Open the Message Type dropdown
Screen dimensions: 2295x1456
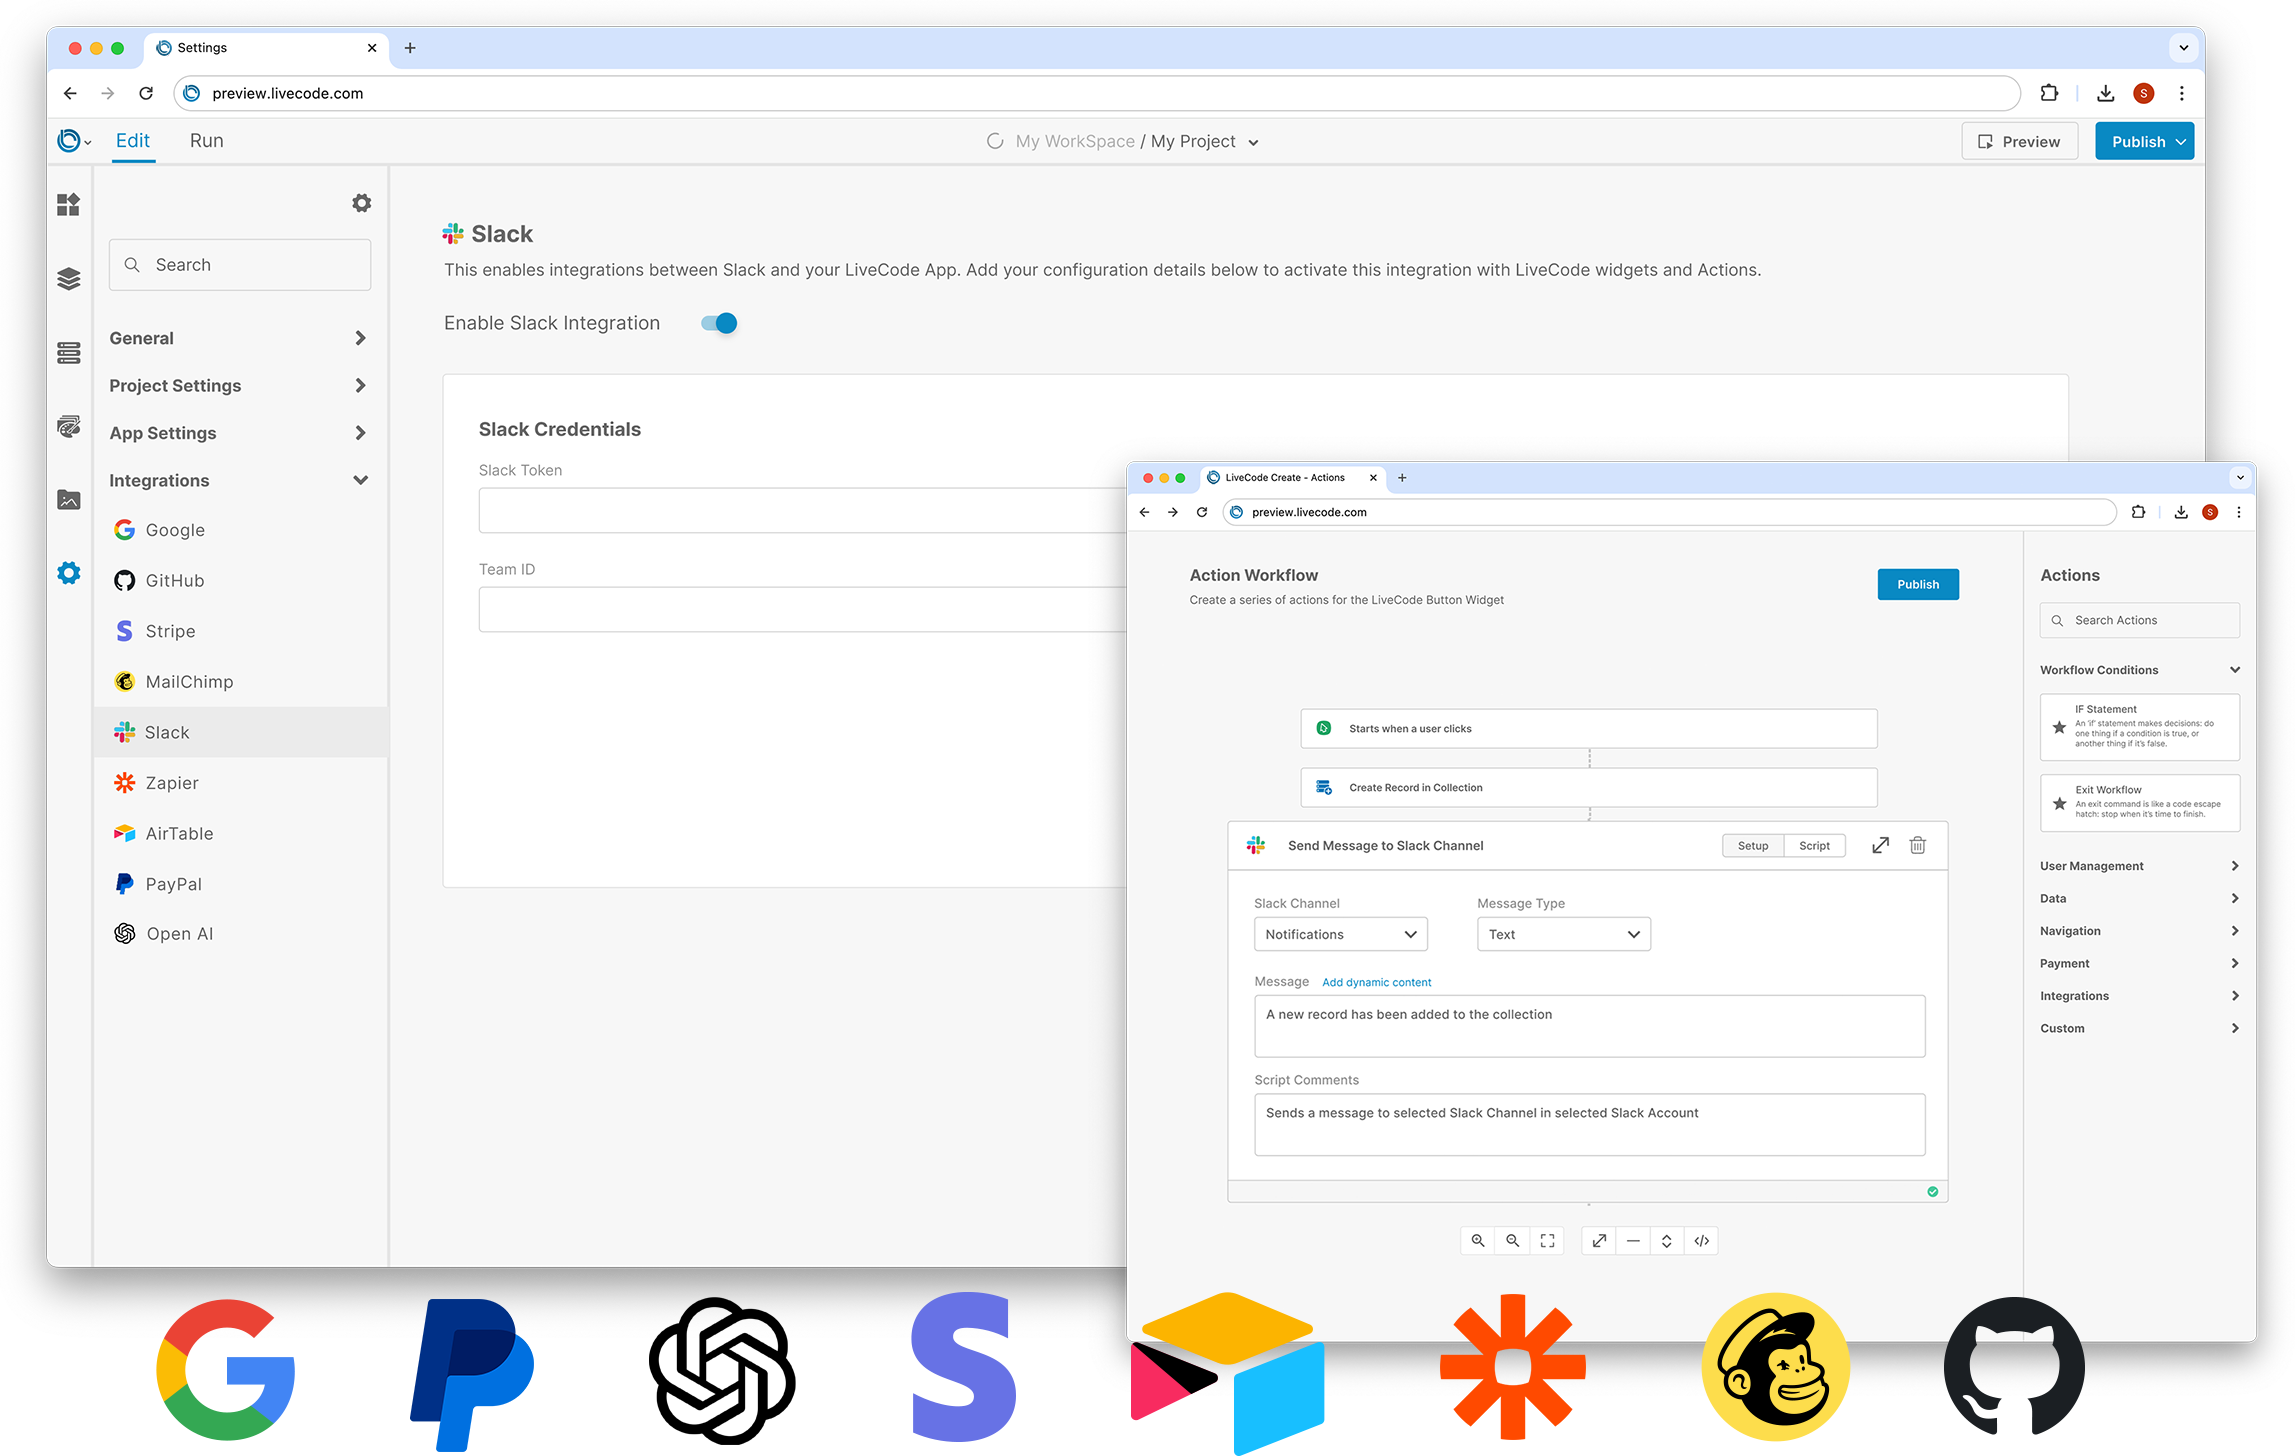pos(1563,934)
